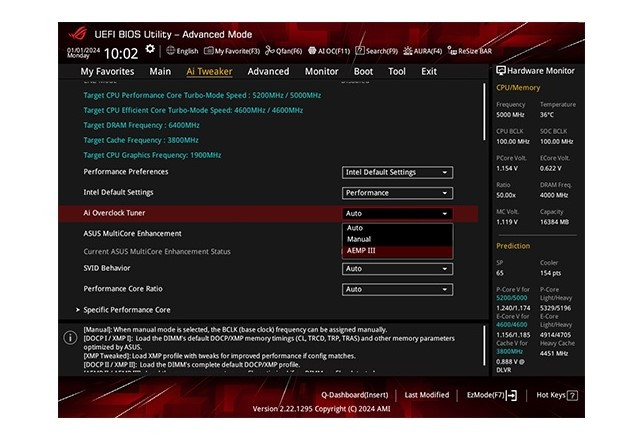The image size is (640, 440).
Task: Click Current ASUS MultiCore Enhancement Status row
Action: click(x=157, y=251)
